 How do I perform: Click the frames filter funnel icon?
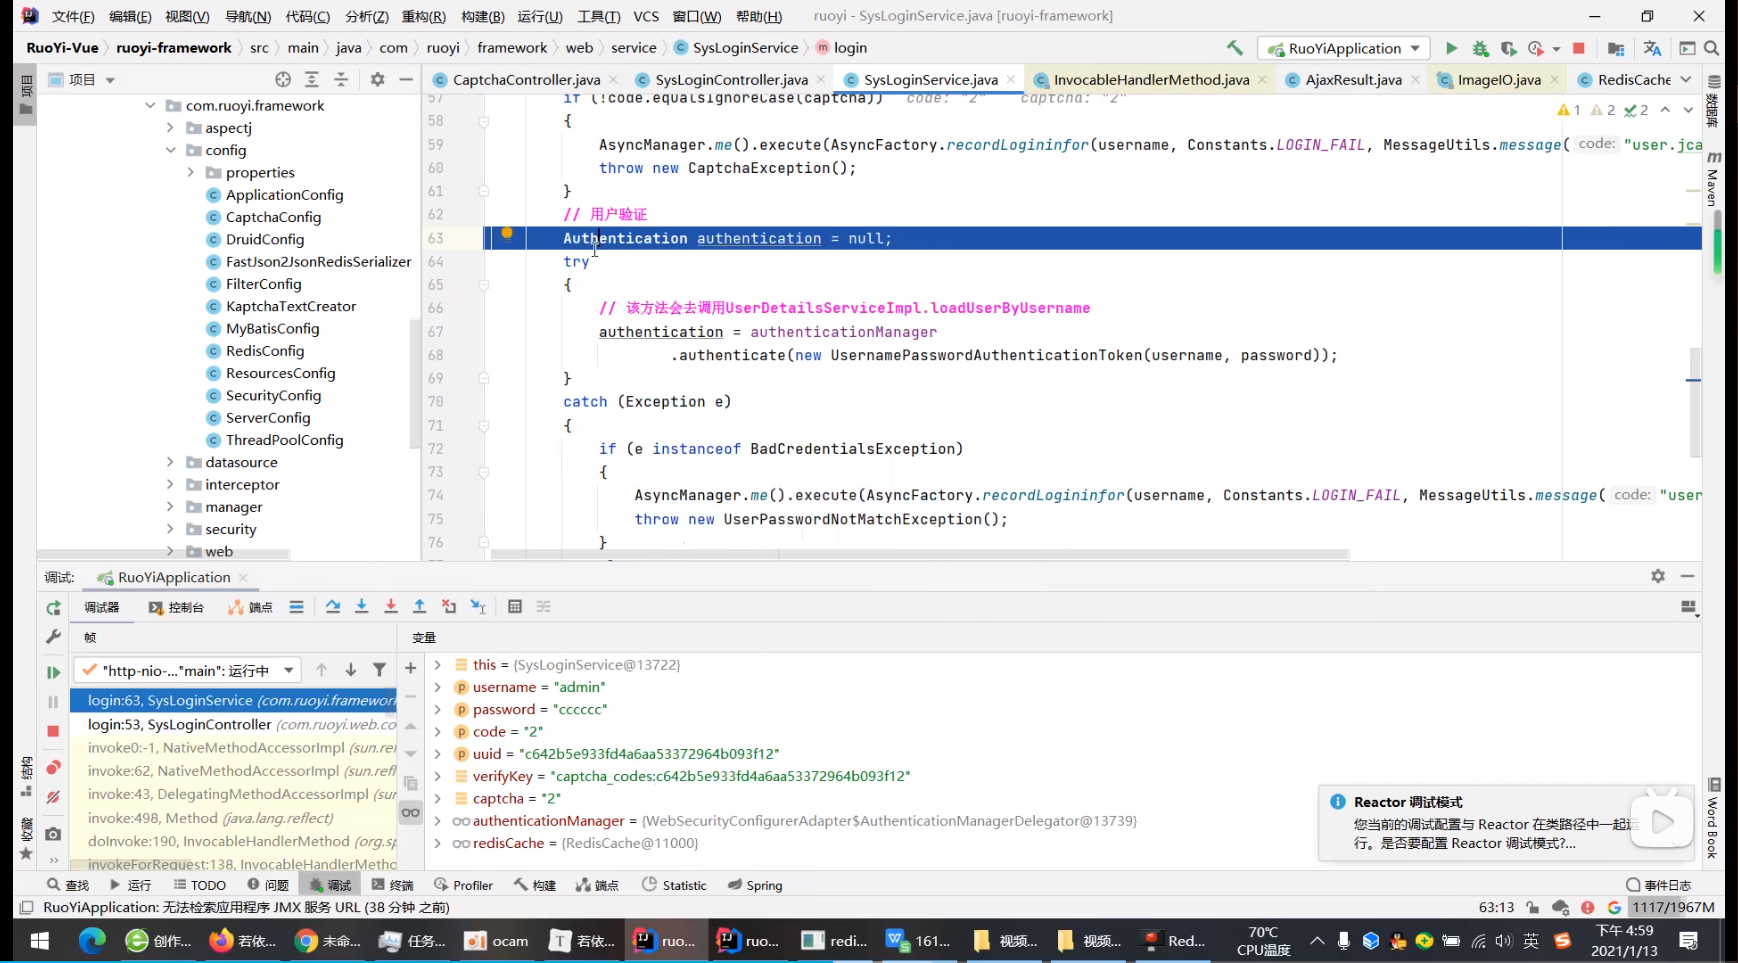pos(379,670)
